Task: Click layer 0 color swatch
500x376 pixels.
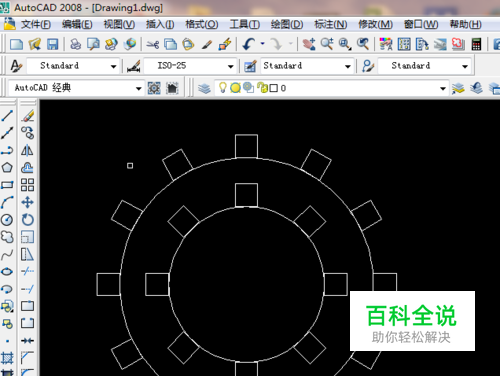Action: tap(274, 88)
